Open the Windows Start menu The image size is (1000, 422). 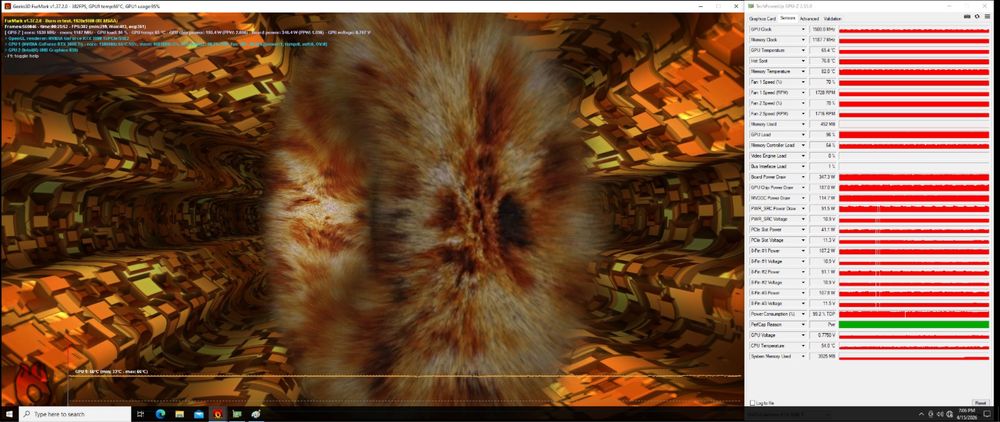pyautogui.click(x=9, y=414)
